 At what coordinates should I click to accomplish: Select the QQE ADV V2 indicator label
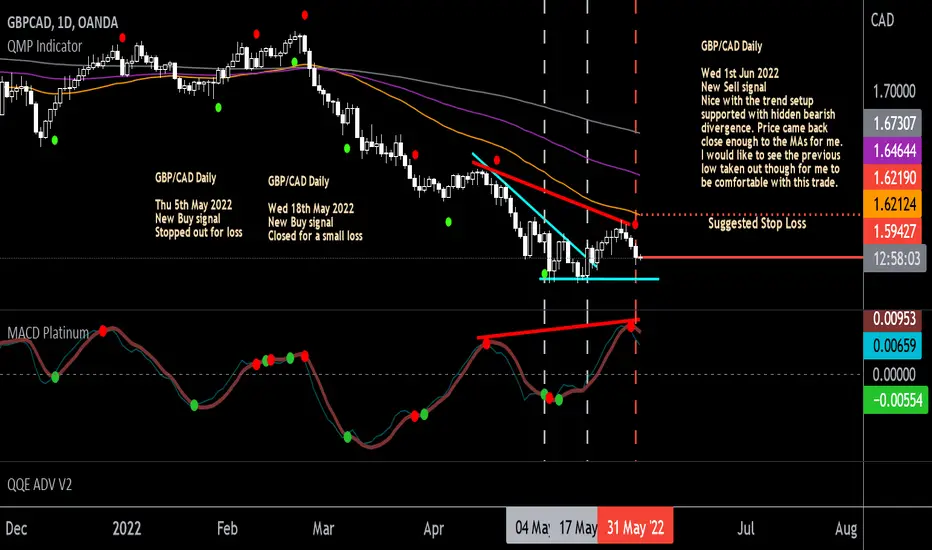coord(39,485)
